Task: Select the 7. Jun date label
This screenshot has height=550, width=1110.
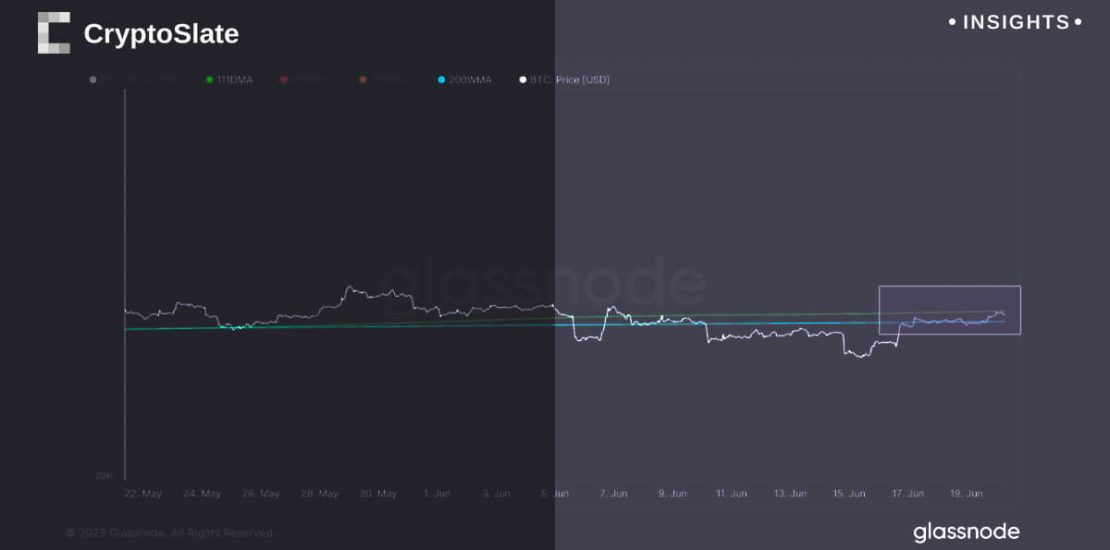Action: click(x=613, y=493)
